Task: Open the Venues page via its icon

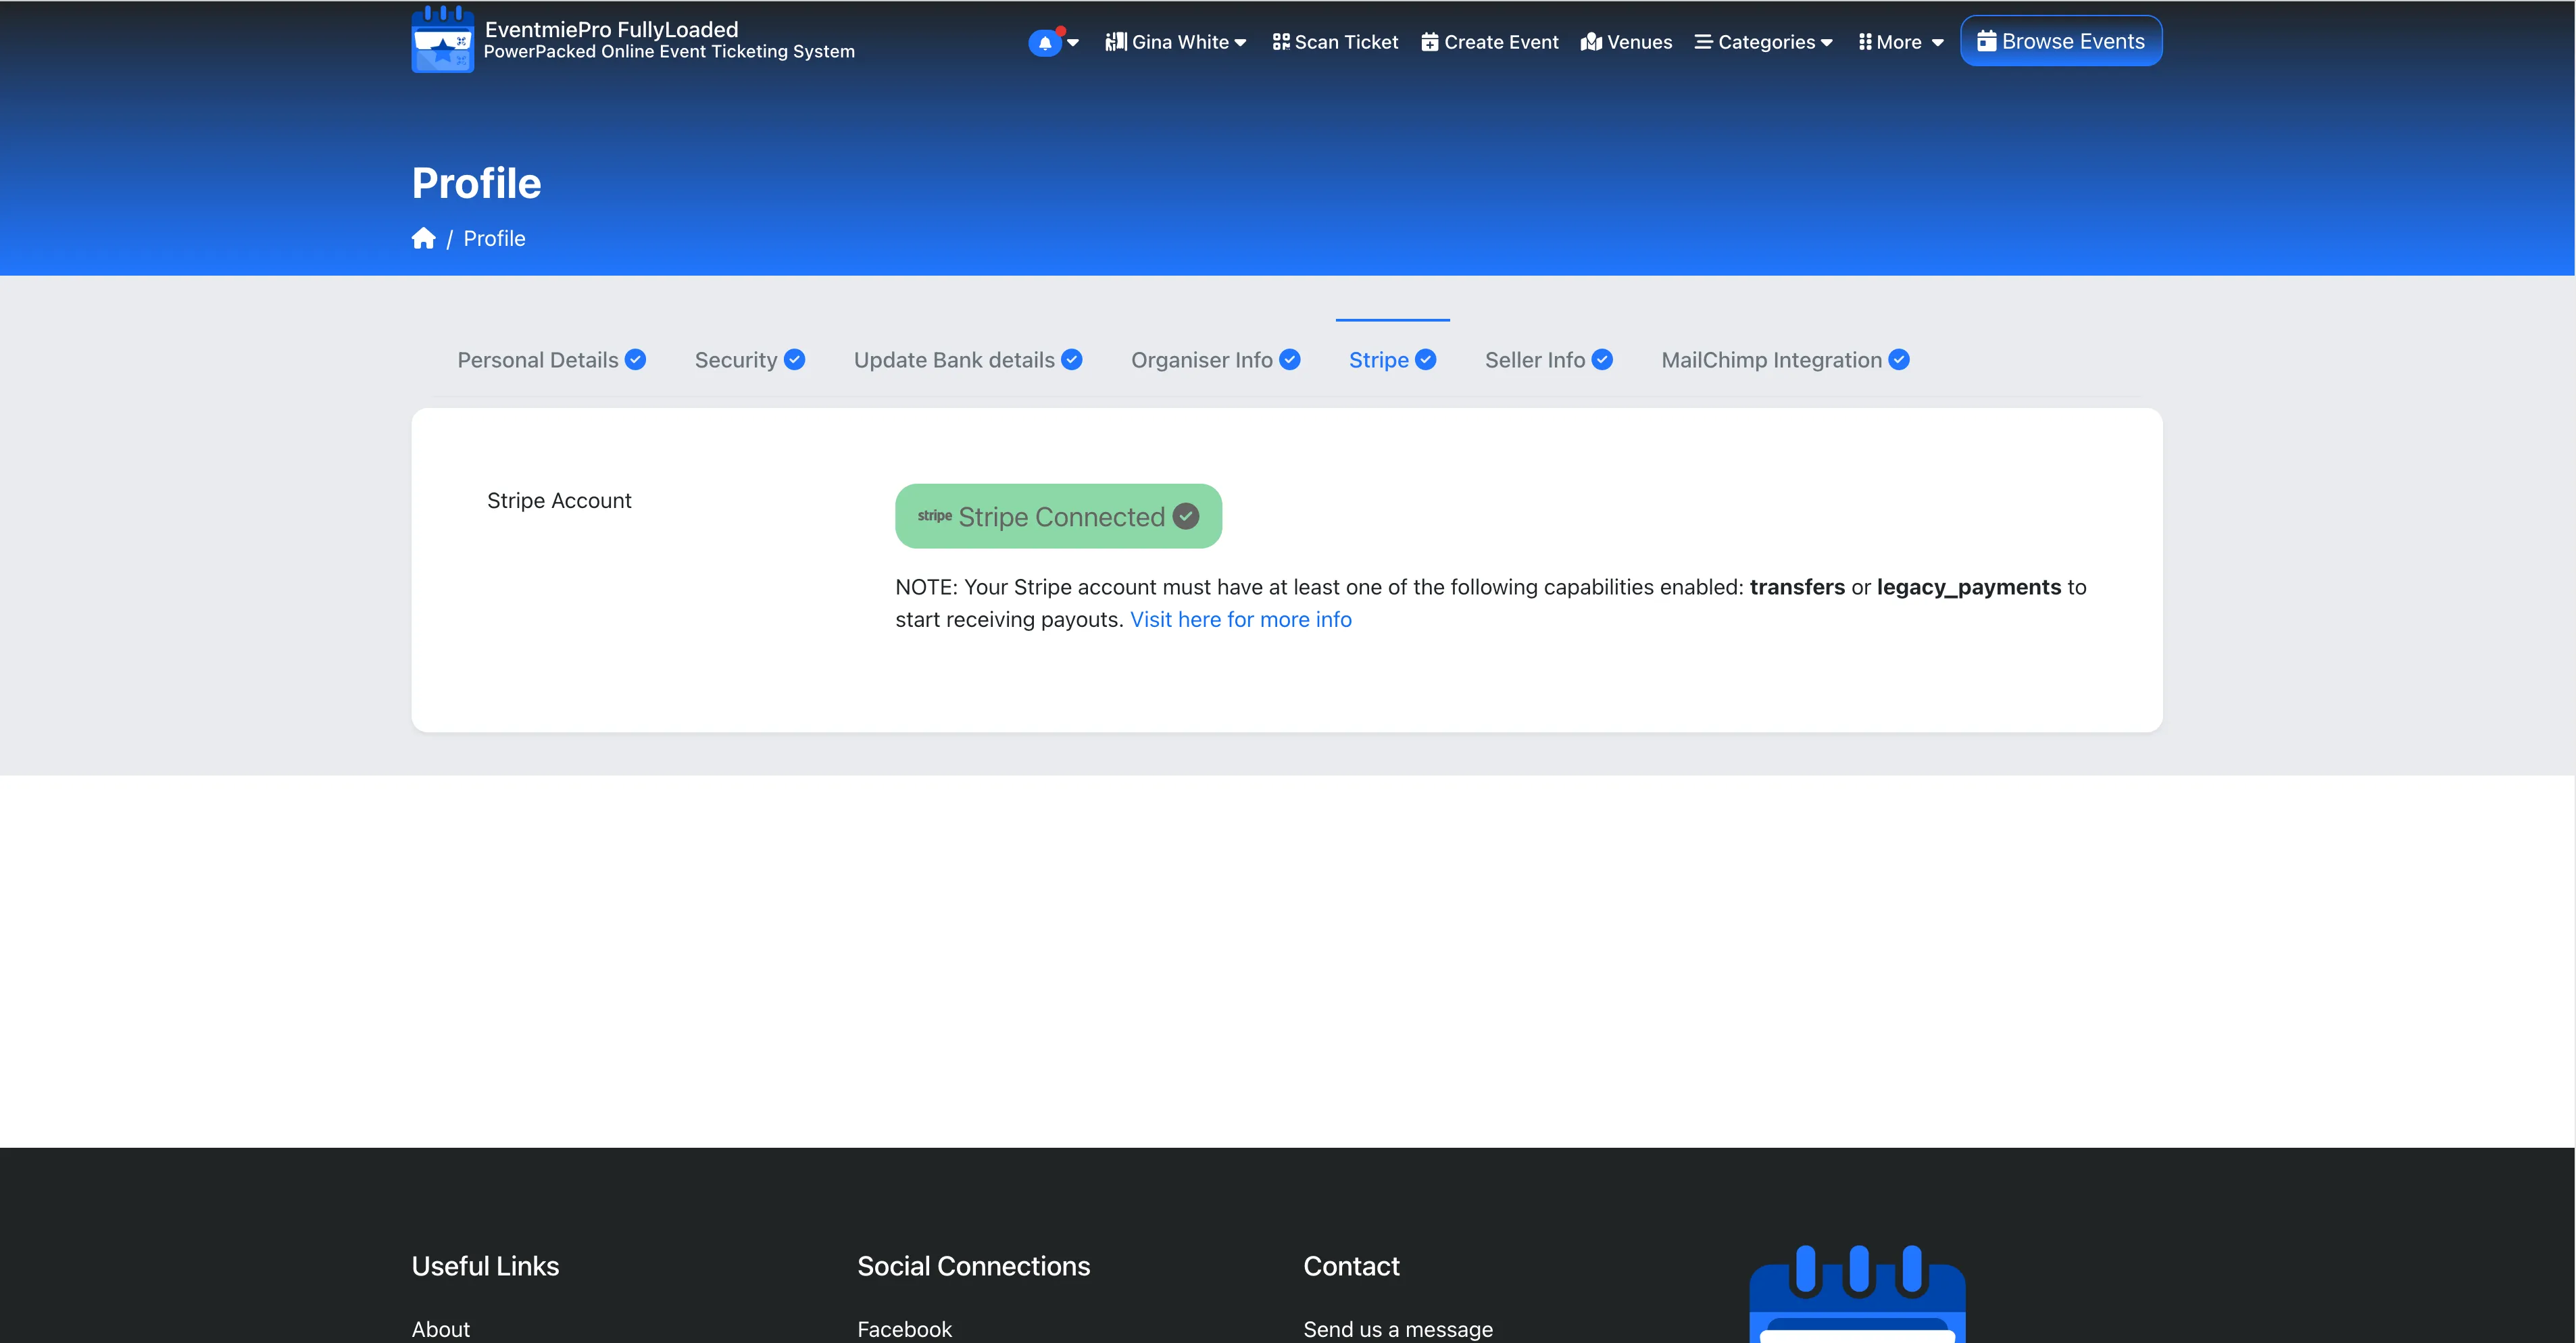Action: click(x=1592, y=42)
